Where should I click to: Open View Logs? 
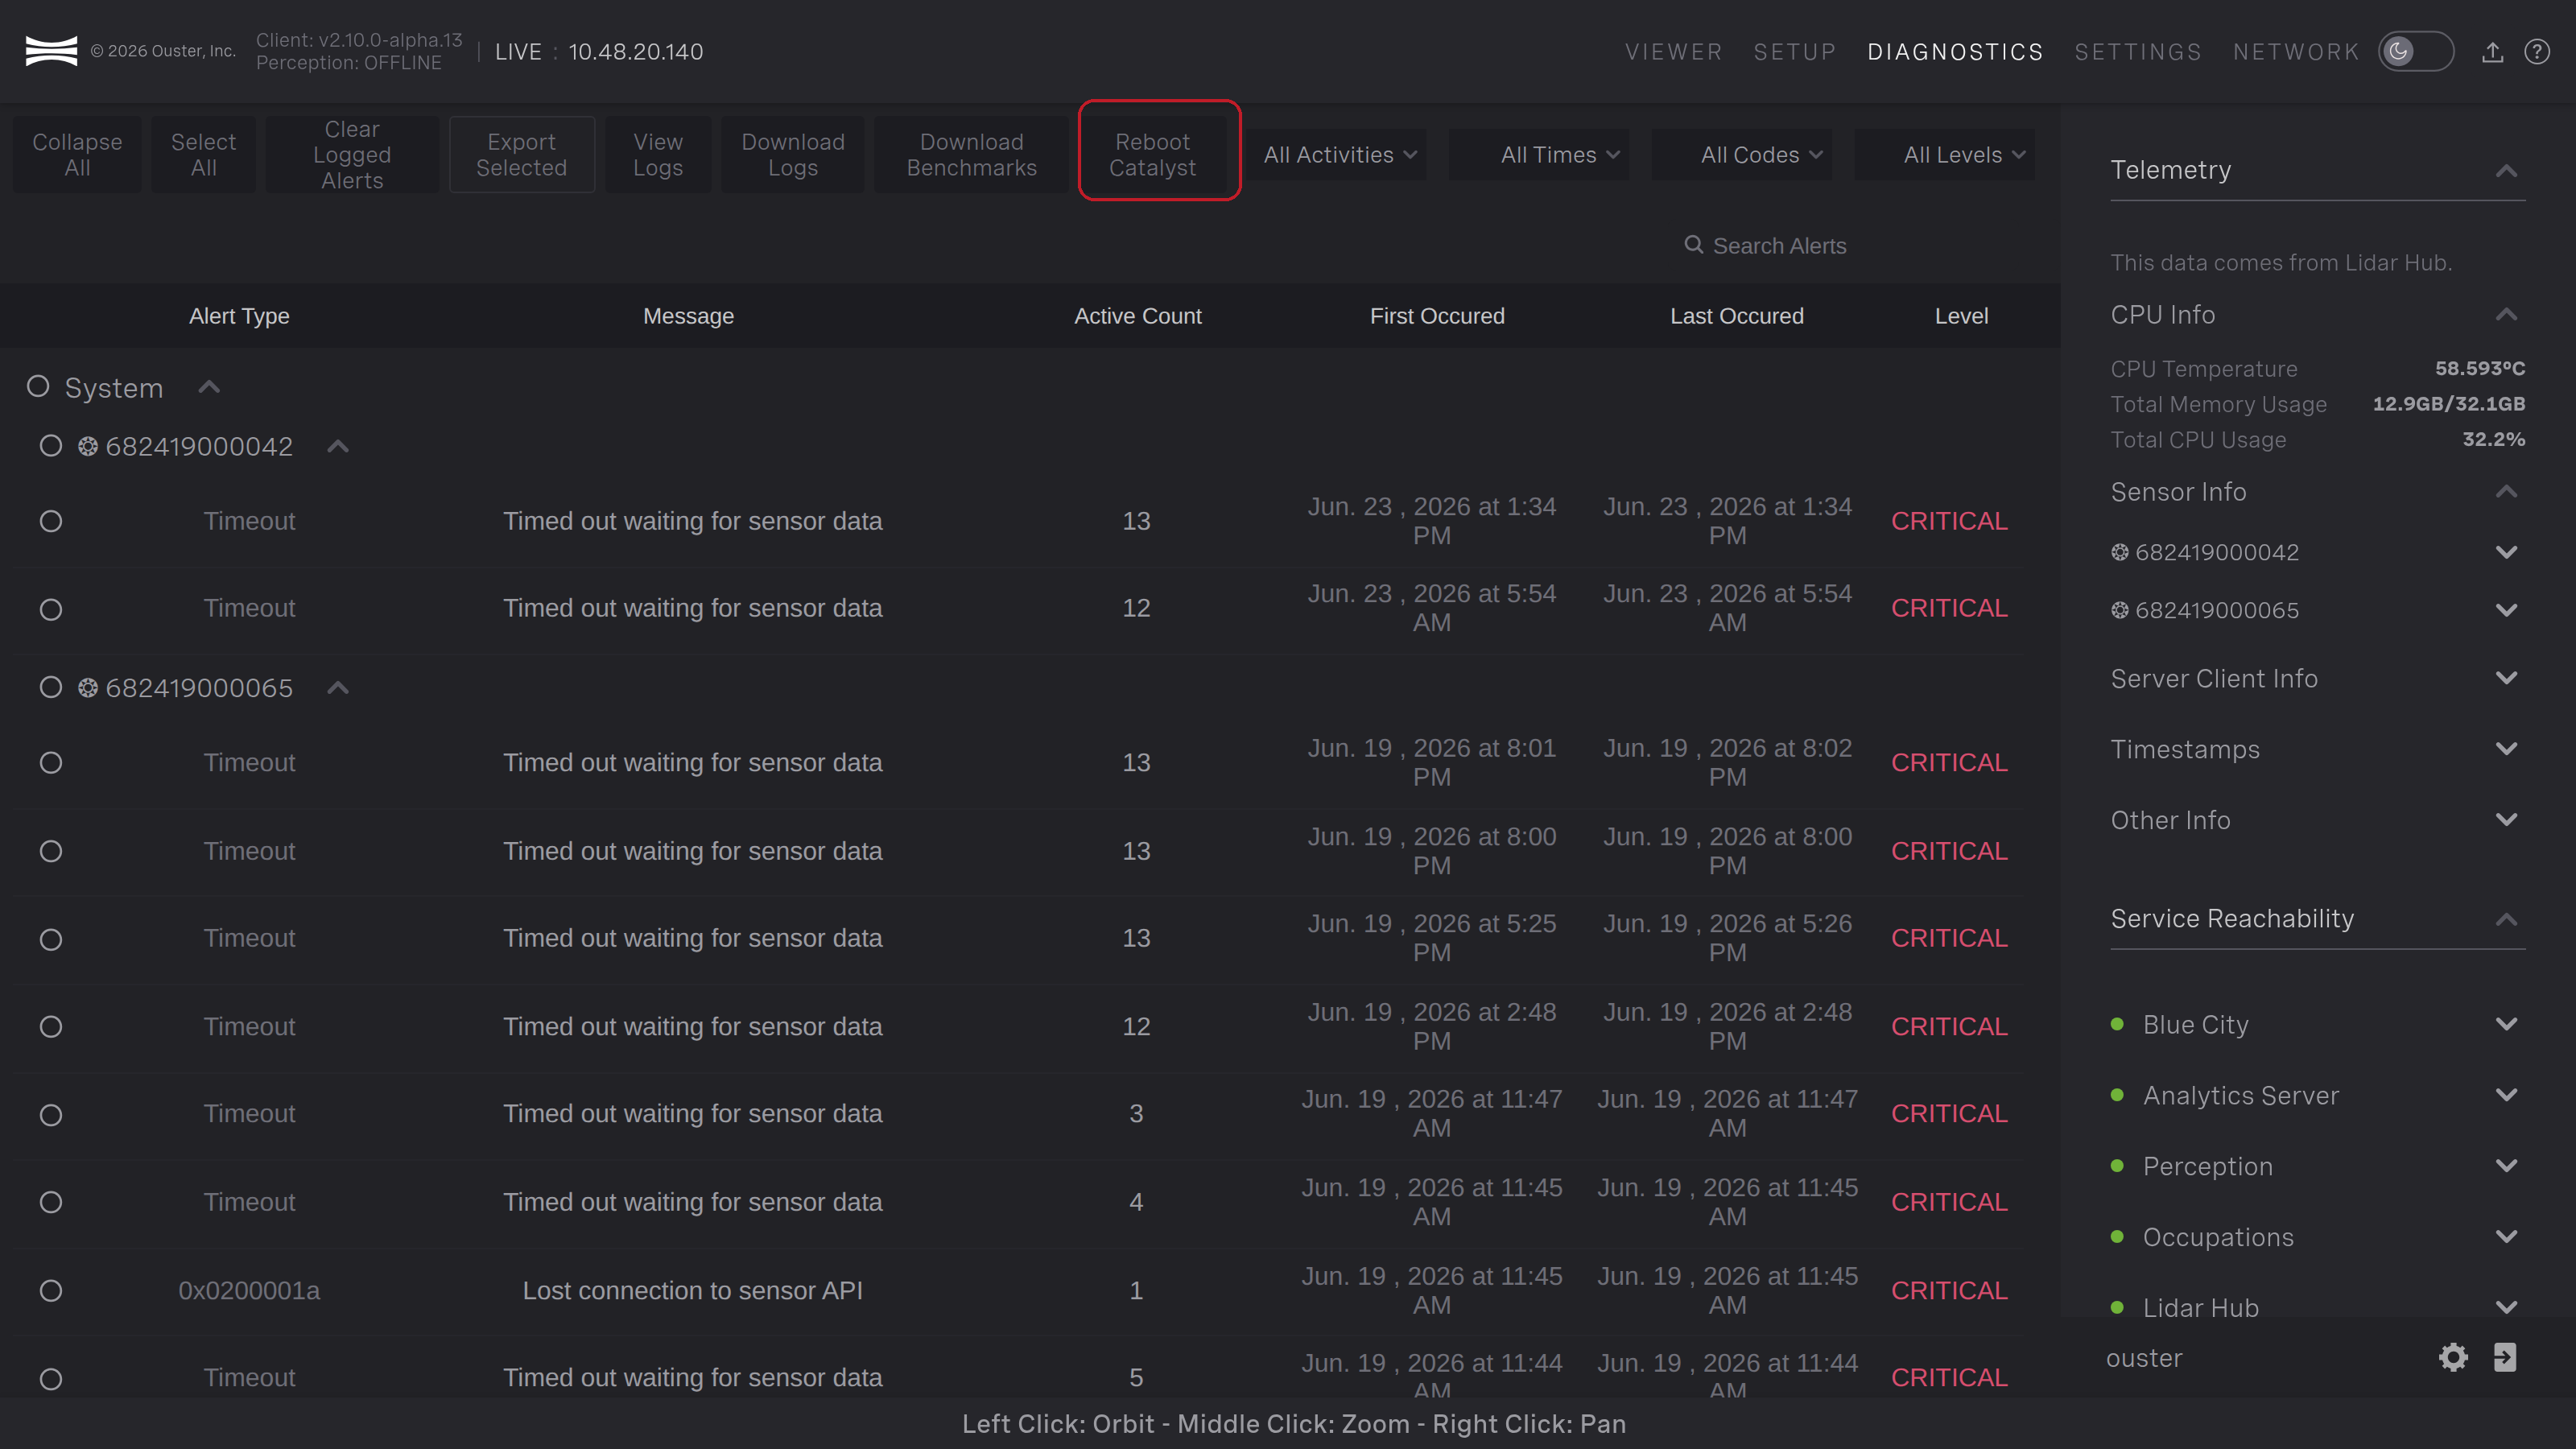pyautogui.click(x=658, y=155)
